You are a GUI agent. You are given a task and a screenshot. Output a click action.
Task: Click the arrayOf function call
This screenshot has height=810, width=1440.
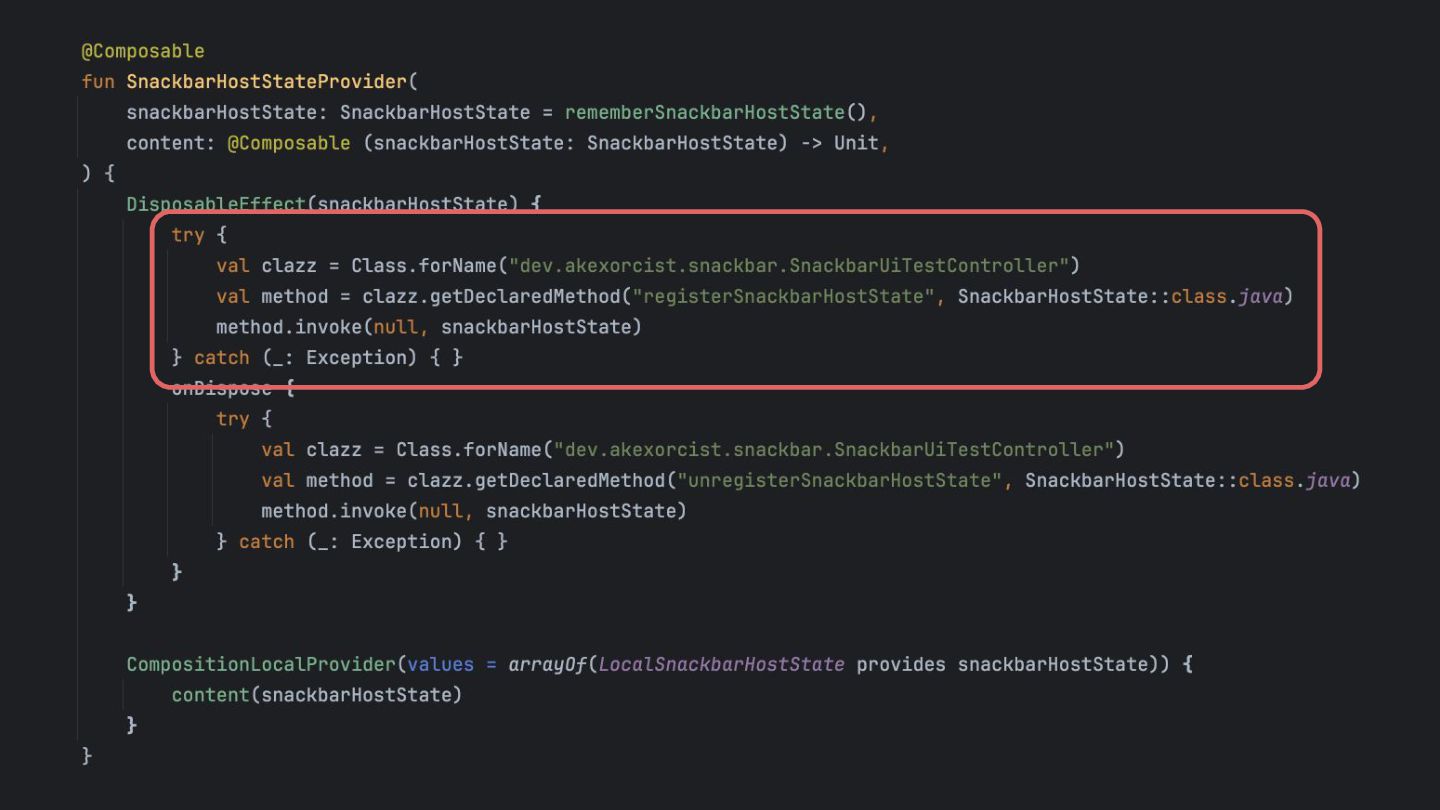(548, 664)
